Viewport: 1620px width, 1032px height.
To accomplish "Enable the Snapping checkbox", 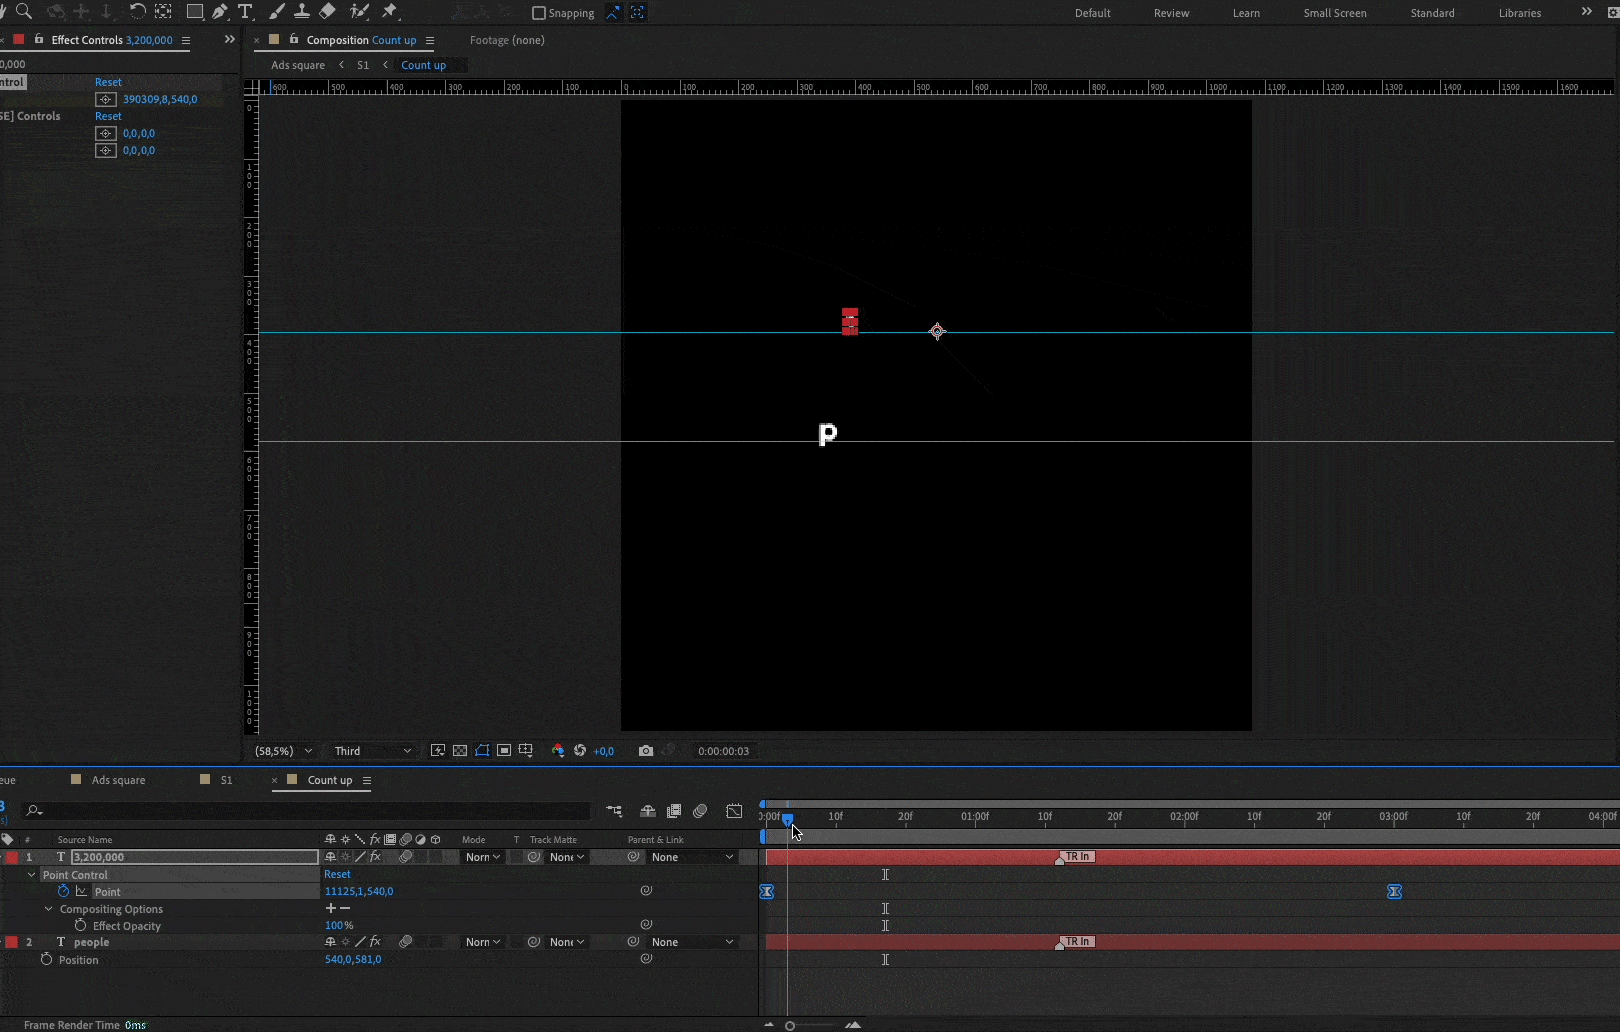I will point(539,13).
